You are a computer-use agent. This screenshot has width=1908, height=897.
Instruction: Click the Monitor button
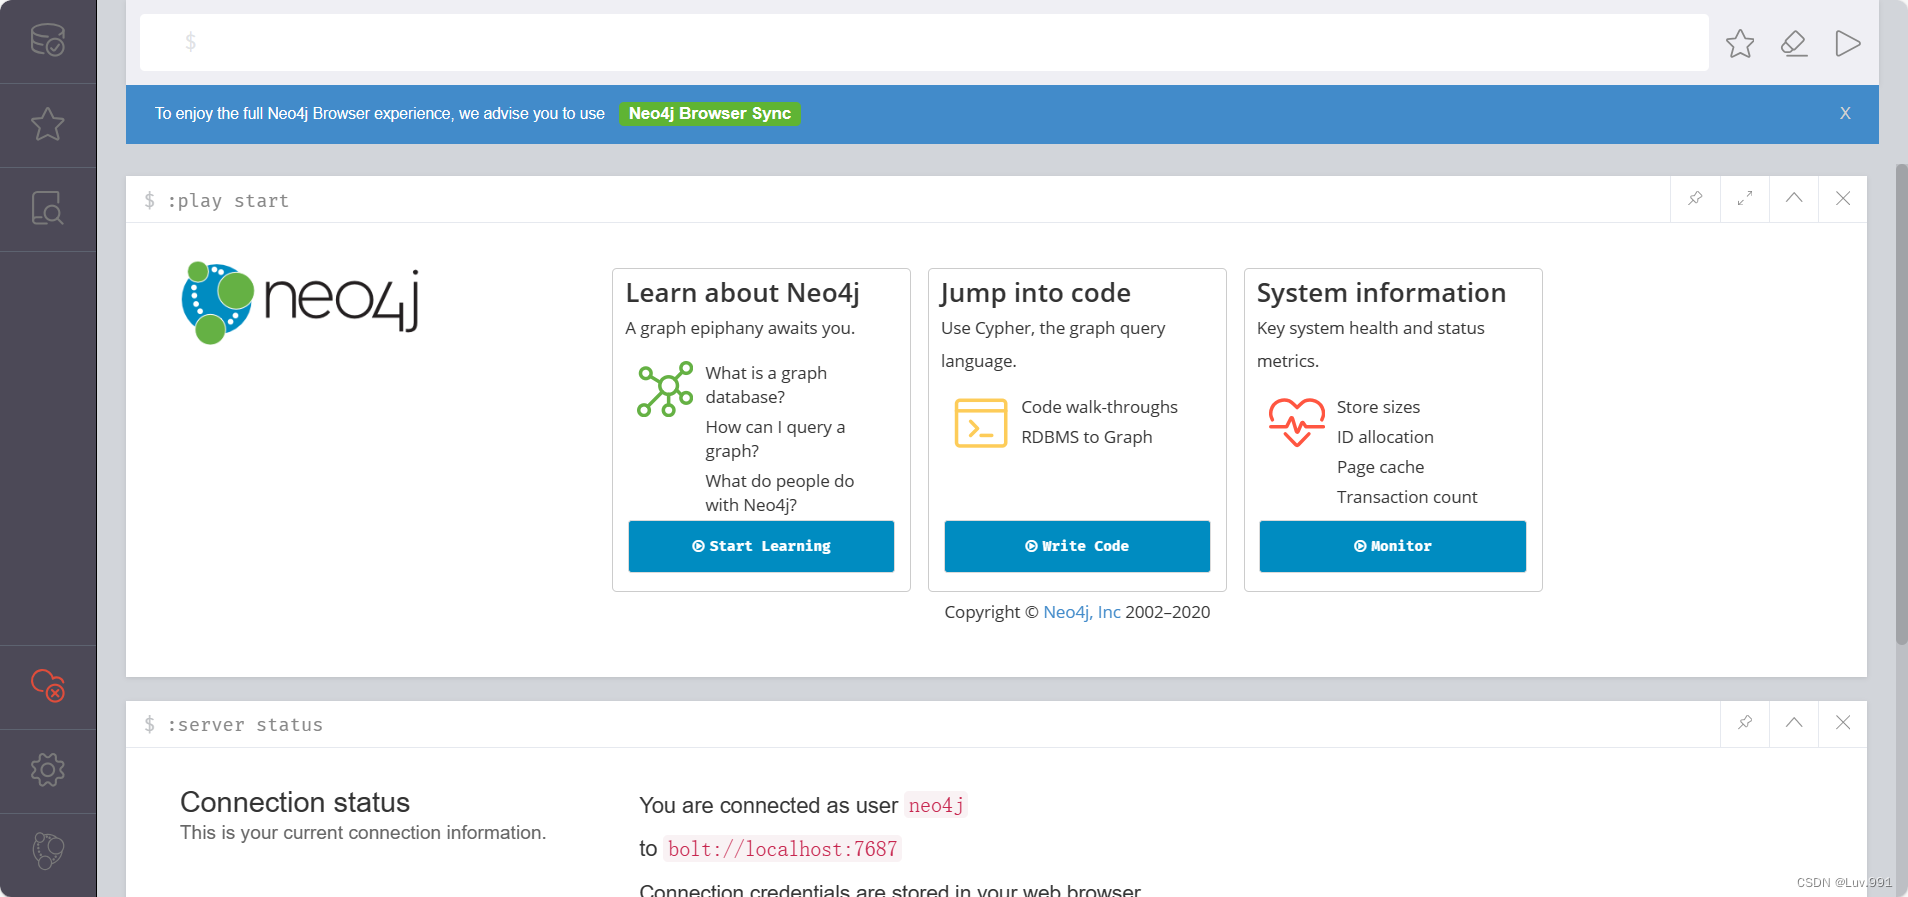coord(1393,546)
